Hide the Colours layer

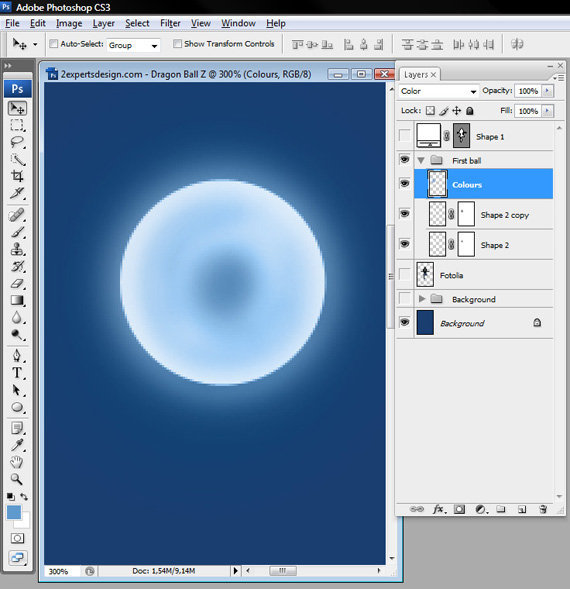pyautogui.click(x=404, y=183)
